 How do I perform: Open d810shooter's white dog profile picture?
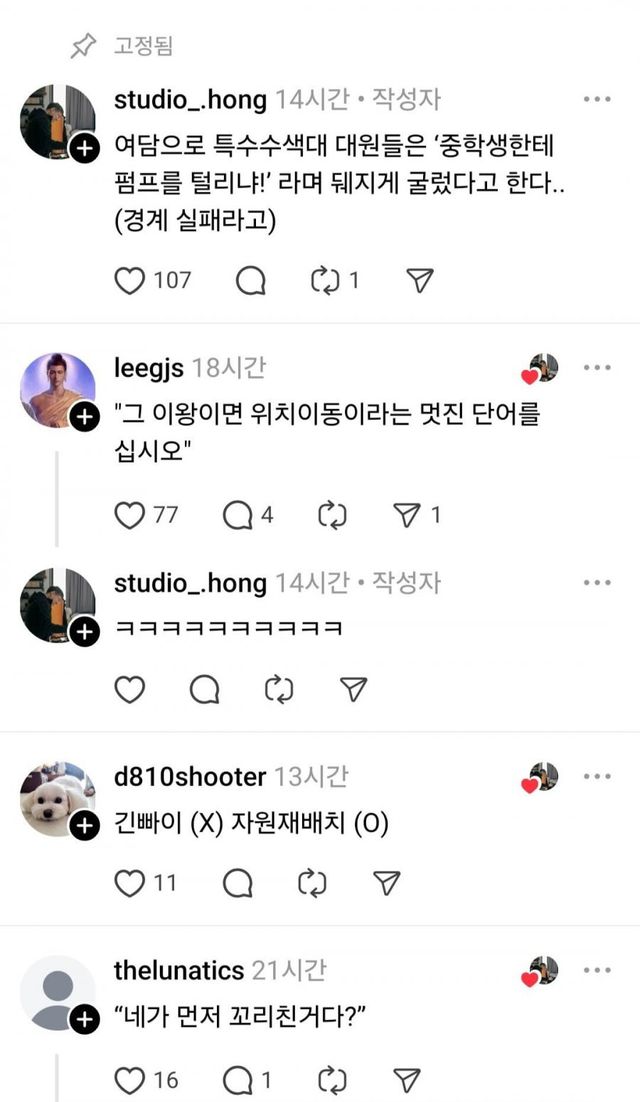[56, 798]
